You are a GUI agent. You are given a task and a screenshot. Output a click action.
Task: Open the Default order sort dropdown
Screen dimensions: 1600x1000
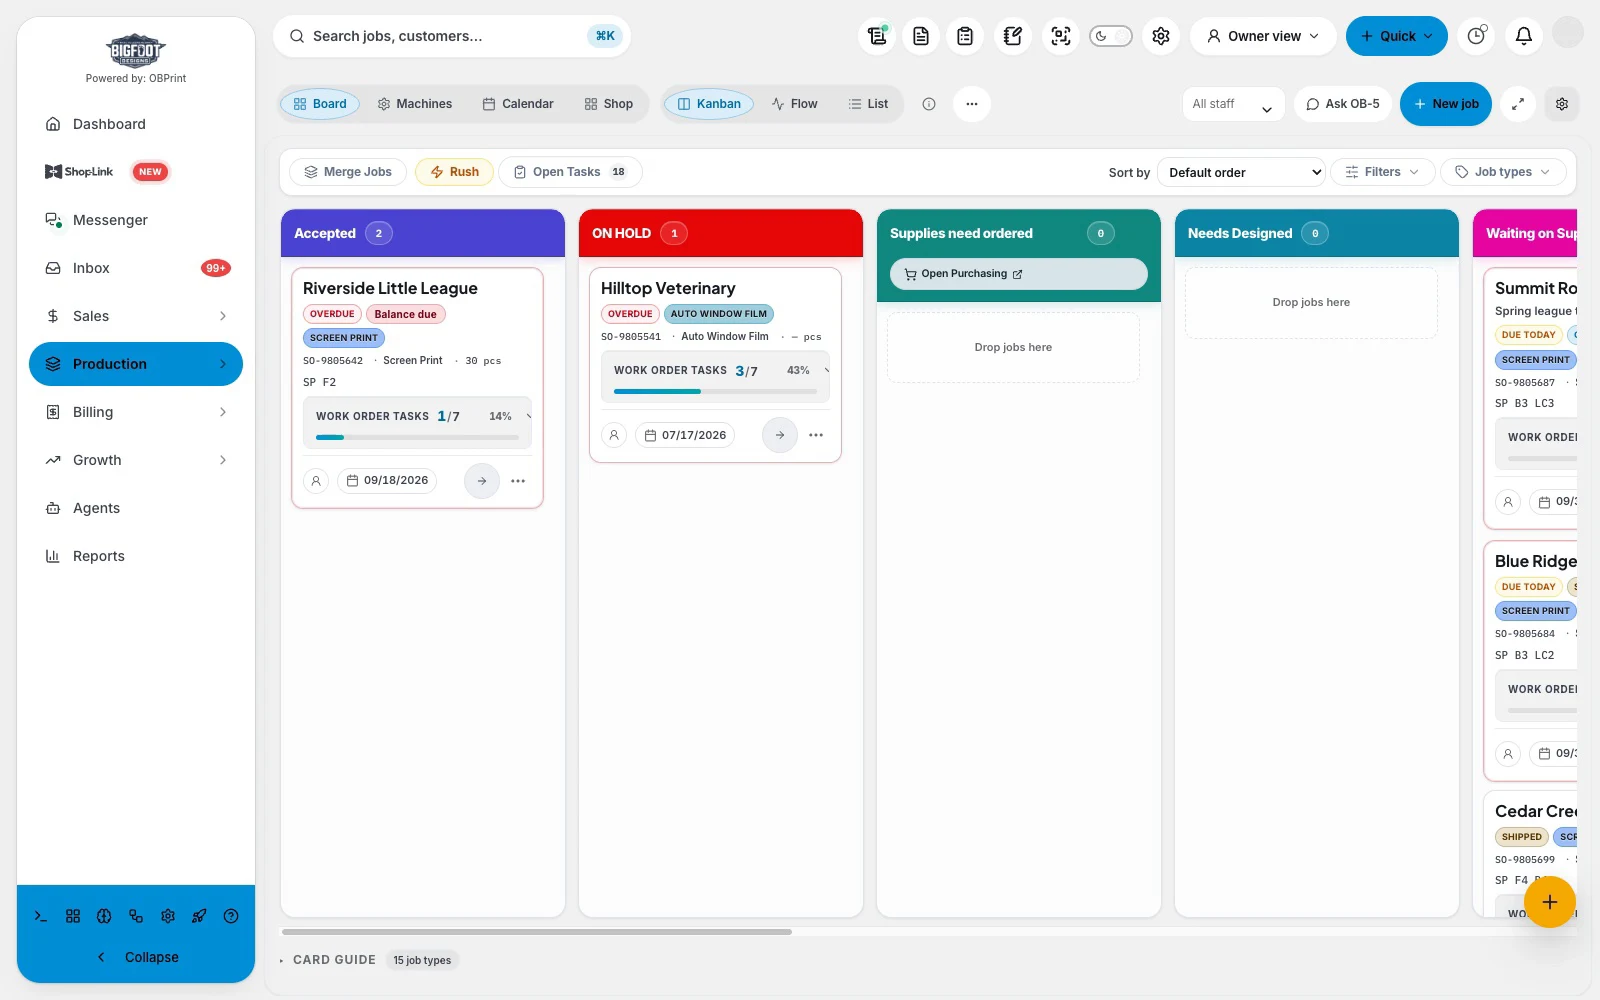click(1241, 172)
